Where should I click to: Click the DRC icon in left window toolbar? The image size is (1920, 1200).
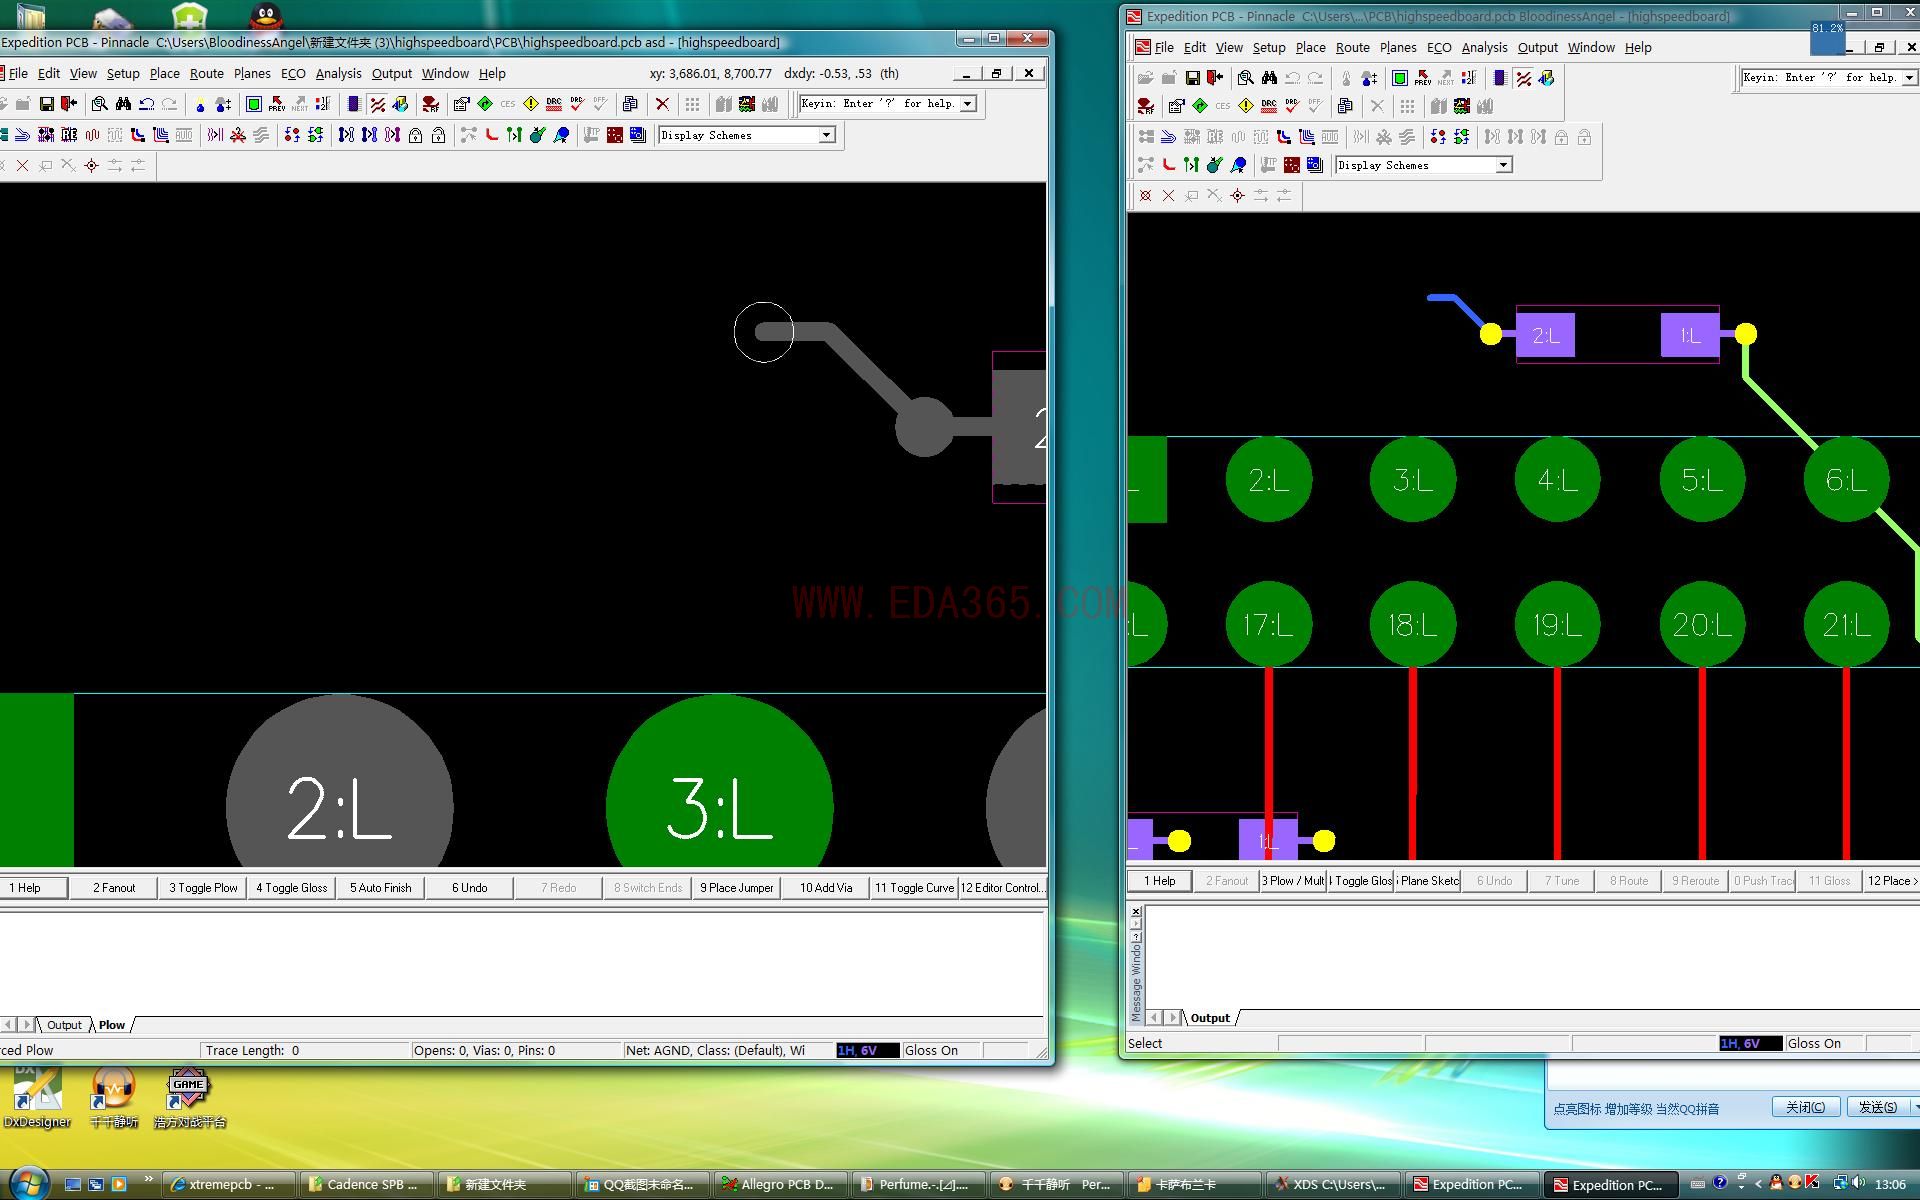pyautogui.click(x=553, y=104)
